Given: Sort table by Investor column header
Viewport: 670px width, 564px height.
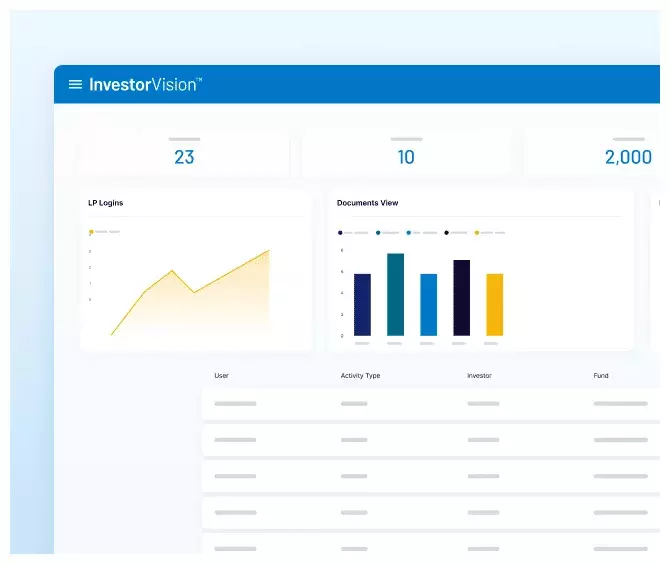Looking at the screenshot, I should [479, 376].
